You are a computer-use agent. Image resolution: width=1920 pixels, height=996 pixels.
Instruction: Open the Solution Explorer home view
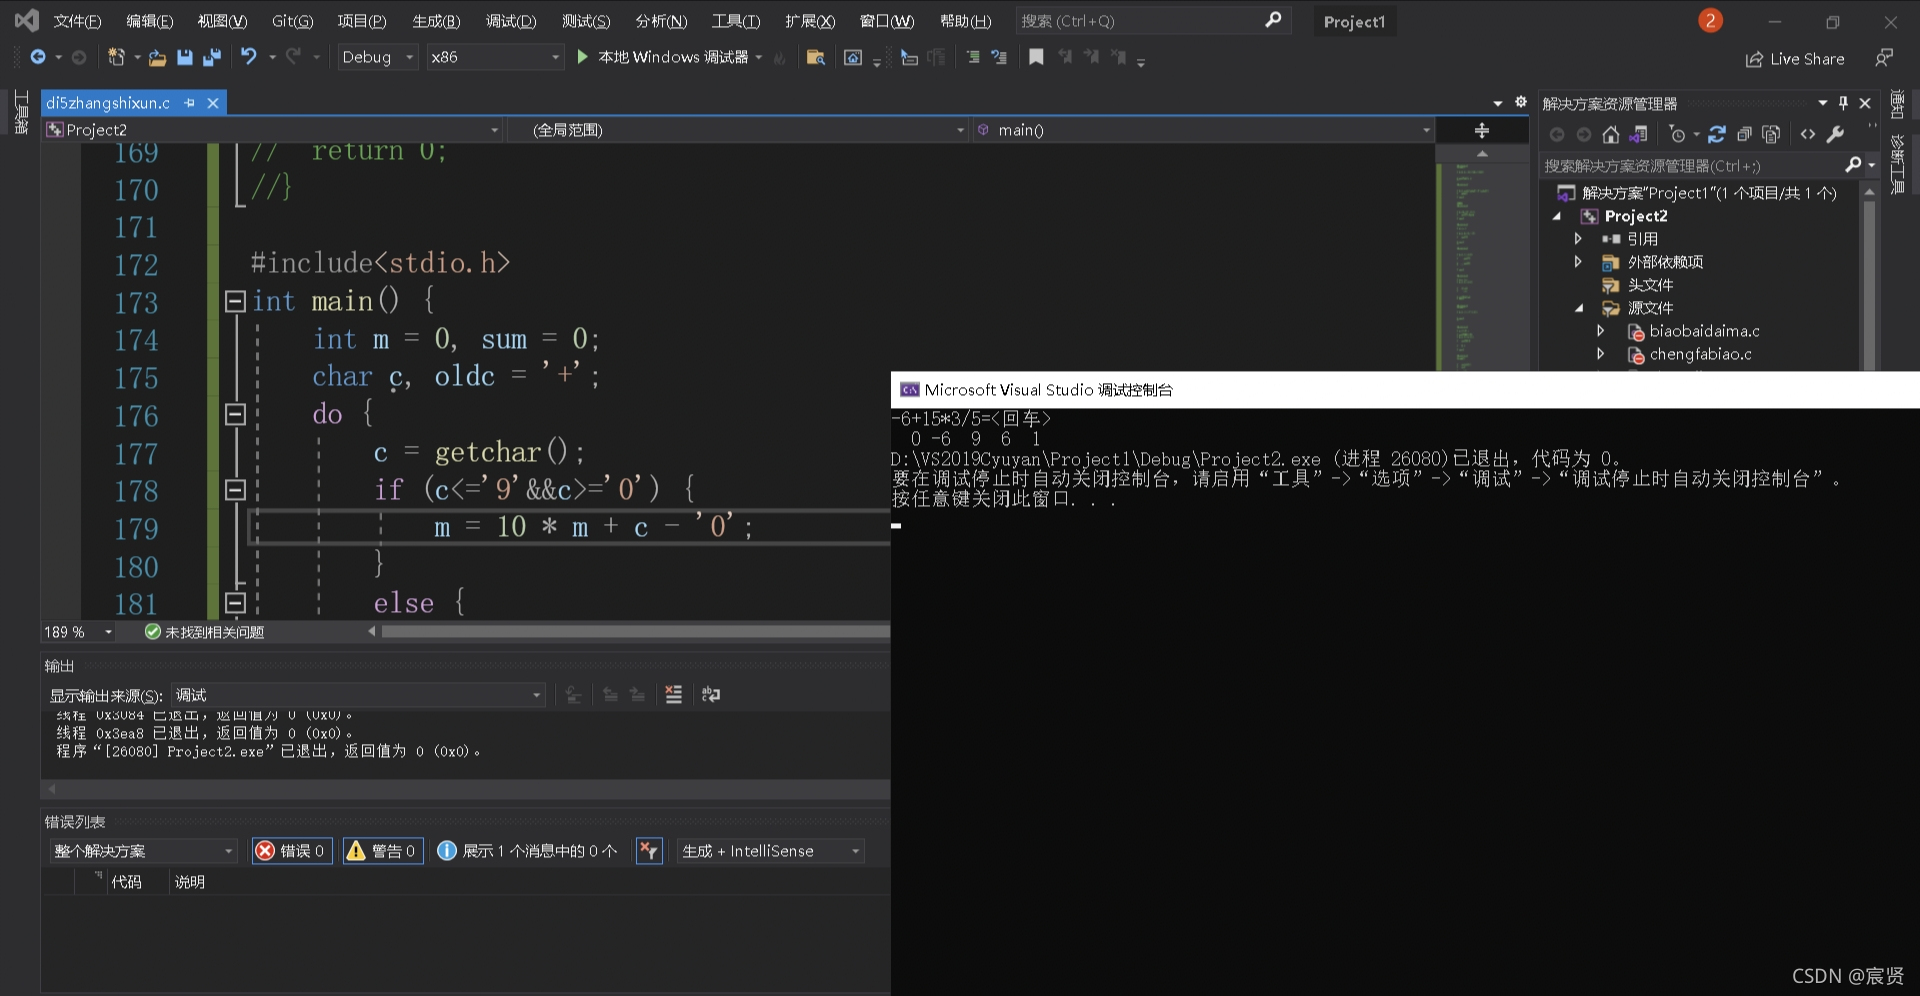tap(1610, 134)
